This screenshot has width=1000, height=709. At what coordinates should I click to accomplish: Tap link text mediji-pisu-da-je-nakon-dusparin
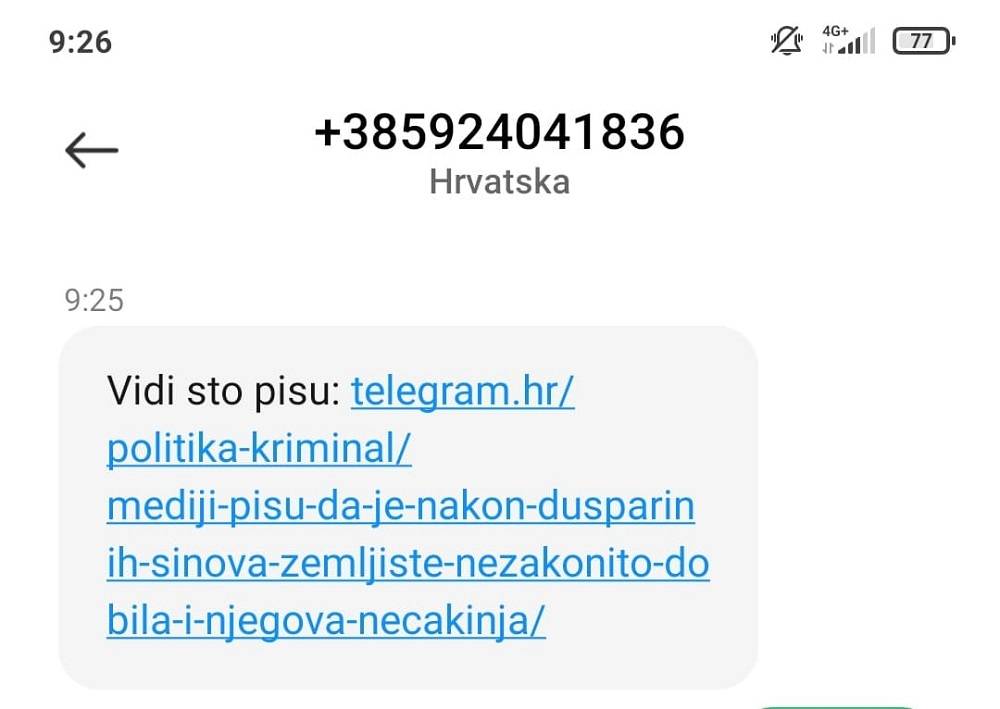click(x=401, y=506)
